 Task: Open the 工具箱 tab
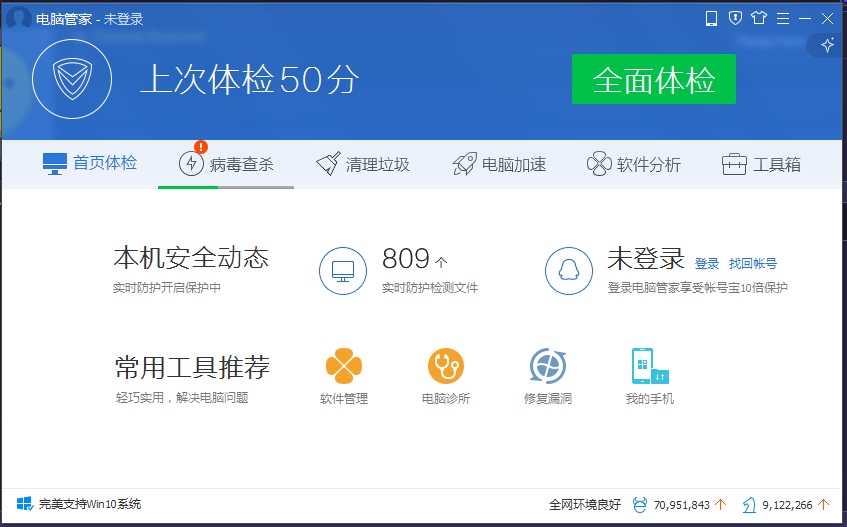coord(761,164)
